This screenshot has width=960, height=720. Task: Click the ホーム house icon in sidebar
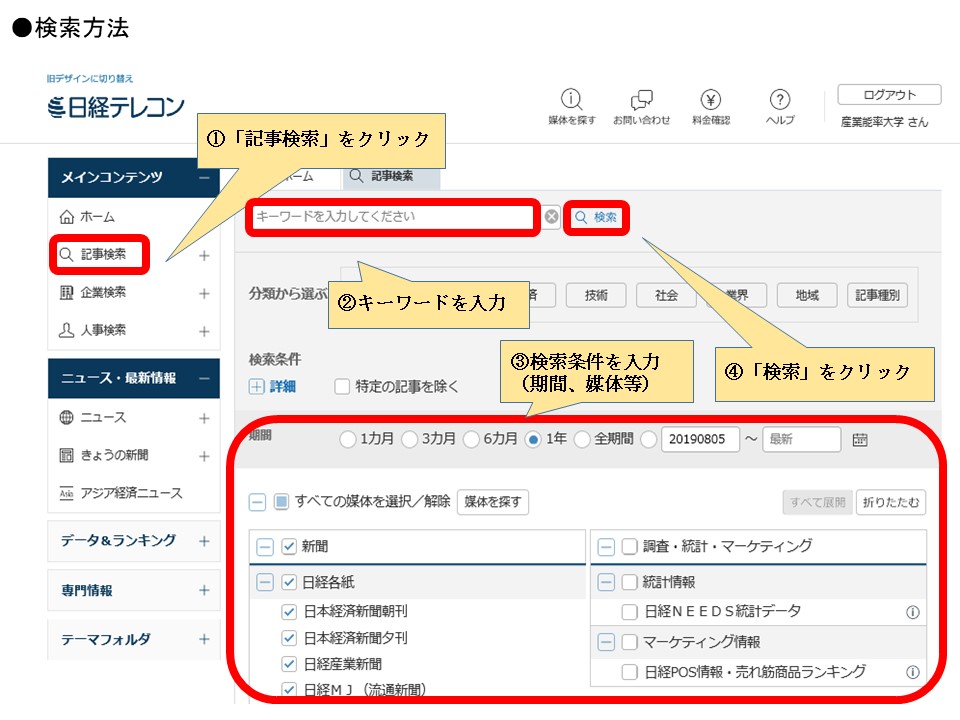click(67, 217)
